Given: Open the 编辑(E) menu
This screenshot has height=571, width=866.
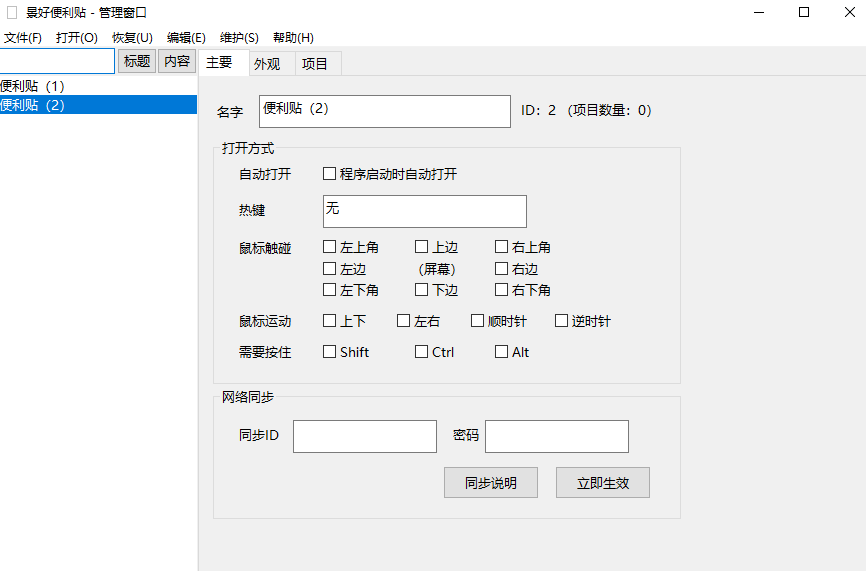Looking at the screenshot, I should pos(186,38).
